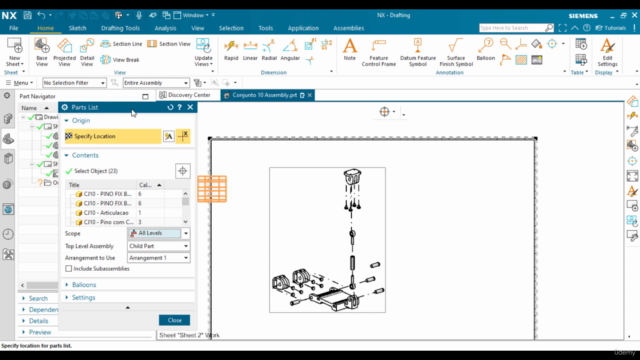Collapse the Contents section
The height and width of the screenshot is (360, 640).
pos(67,156)
